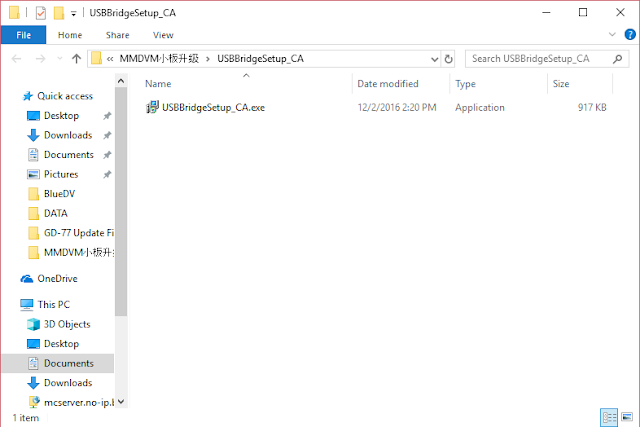The height and width of the screenshot is (427, 640).
Task: Open Quick access in navigation pane
Action: [65, 96]
